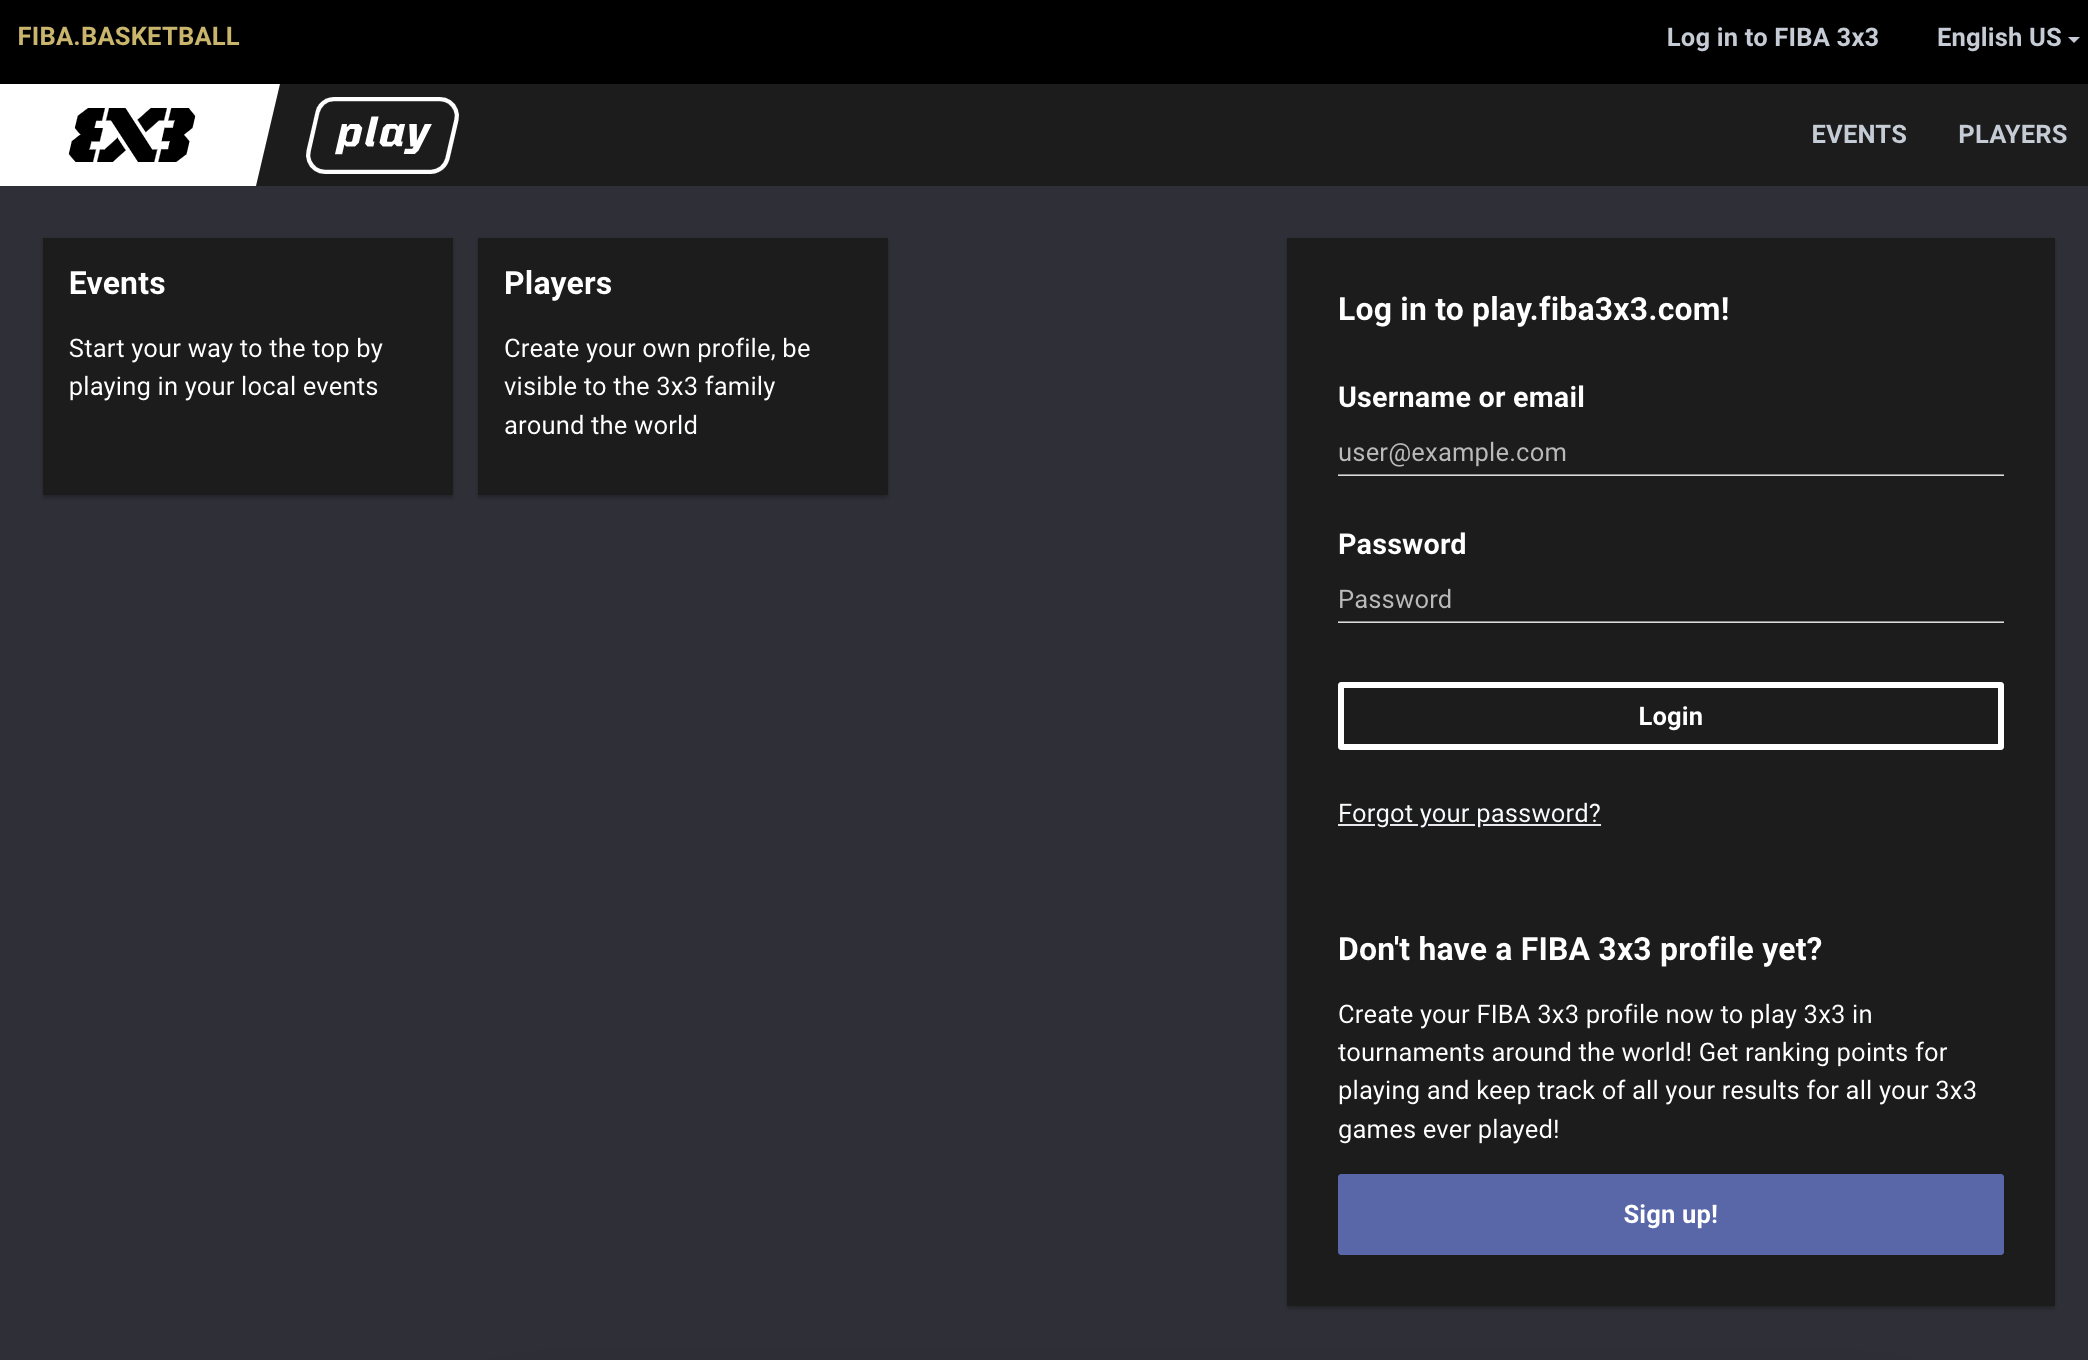Screen dimensions: 2088x1360
Task: Open the FIBA.BASKETBALL link
Action: pyautogui.click(x=128, y=37)
